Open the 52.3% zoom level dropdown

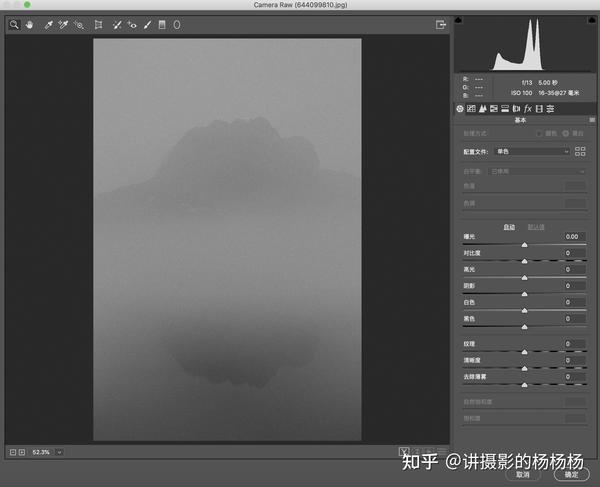pyautogui.click(x=59, y=452)
